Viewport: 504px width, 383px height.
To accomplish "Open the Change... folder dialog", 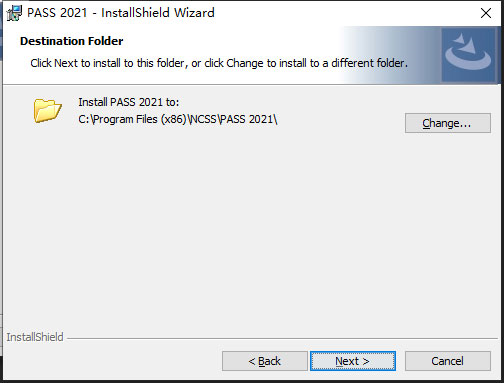I will (448, 123).
